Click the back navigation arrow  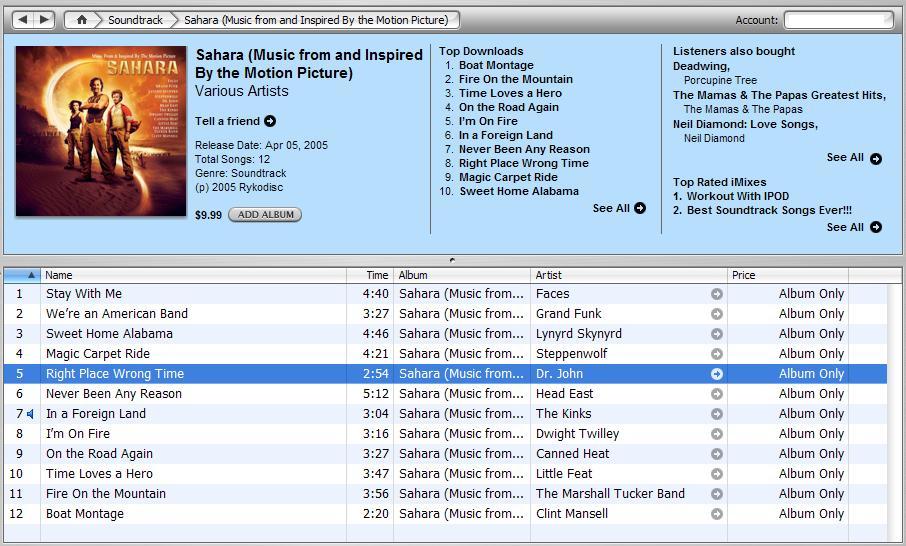coord(23,20)
